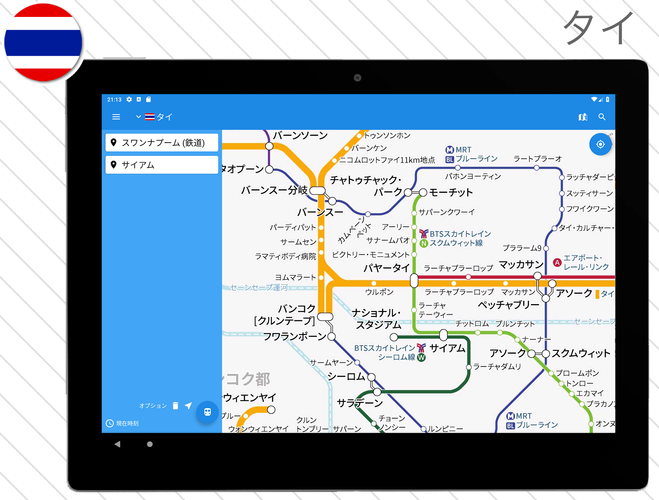
Task: Select ペッチャブリー station label
Action: coord(508,305)
